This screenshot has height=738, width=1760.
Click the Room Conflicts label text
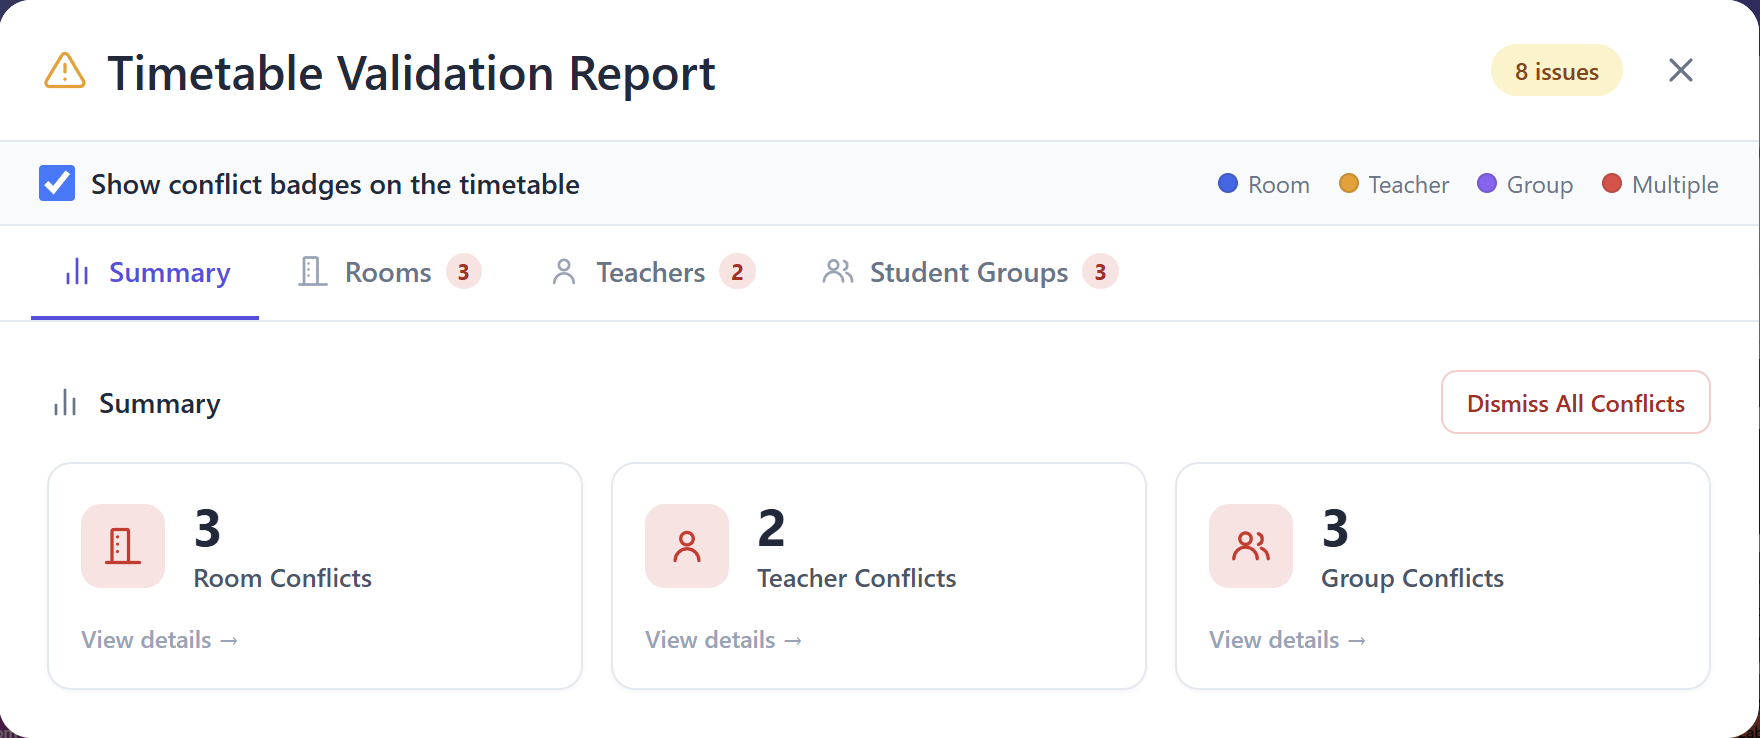point(282,578)
